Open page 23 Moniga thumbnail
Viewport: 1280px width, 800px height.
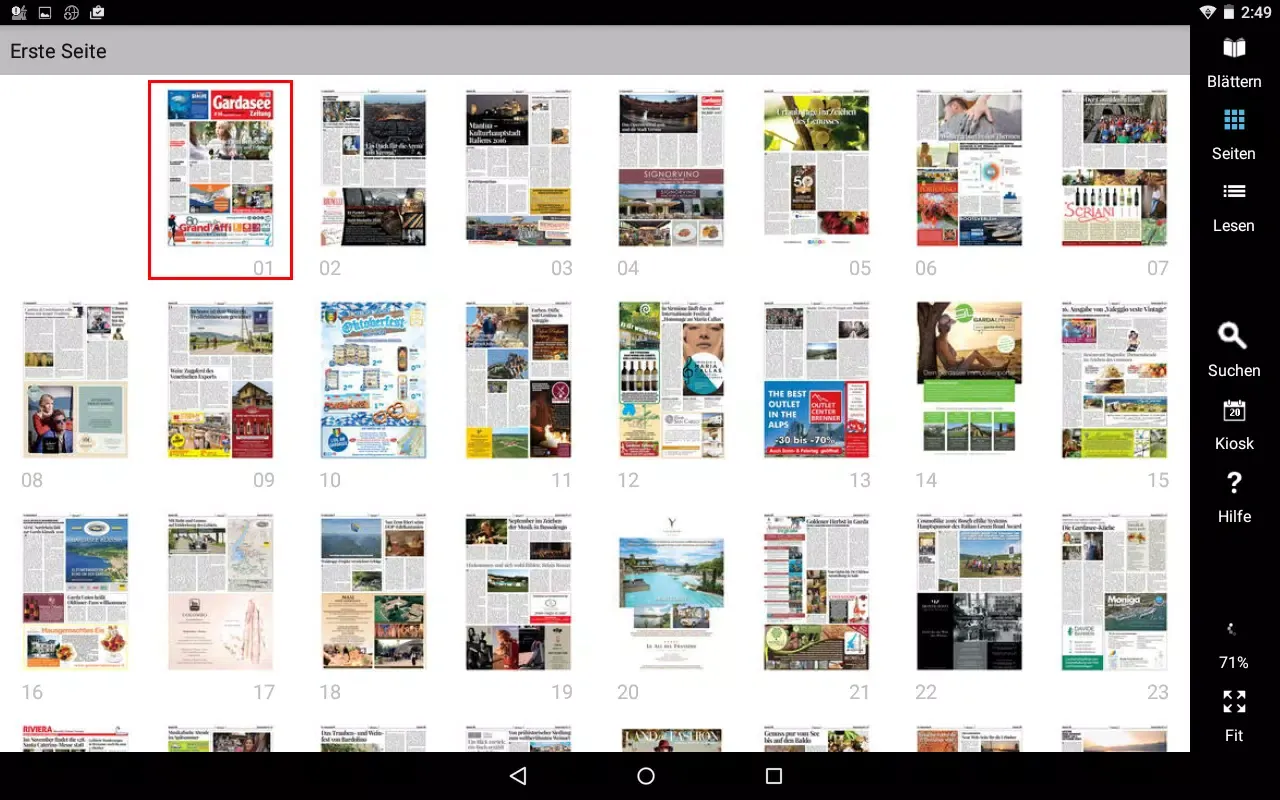coord(1115,593)
